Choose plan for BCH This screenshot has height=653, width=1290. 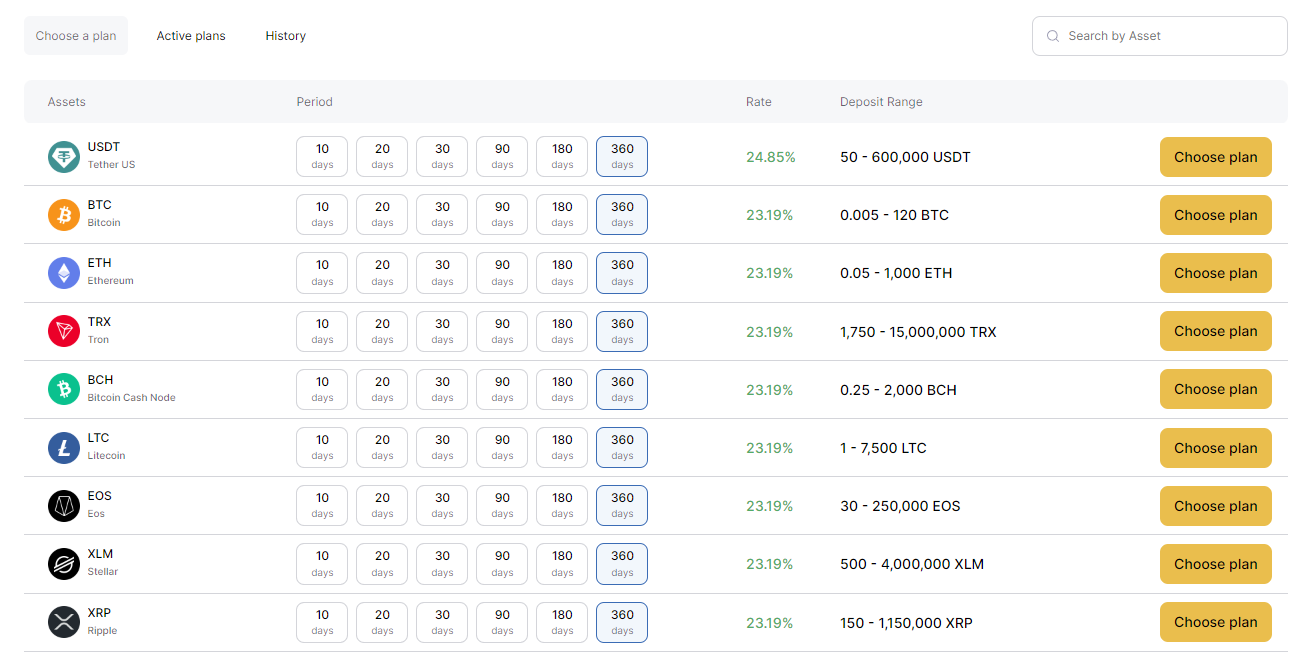coord(1216,389)
